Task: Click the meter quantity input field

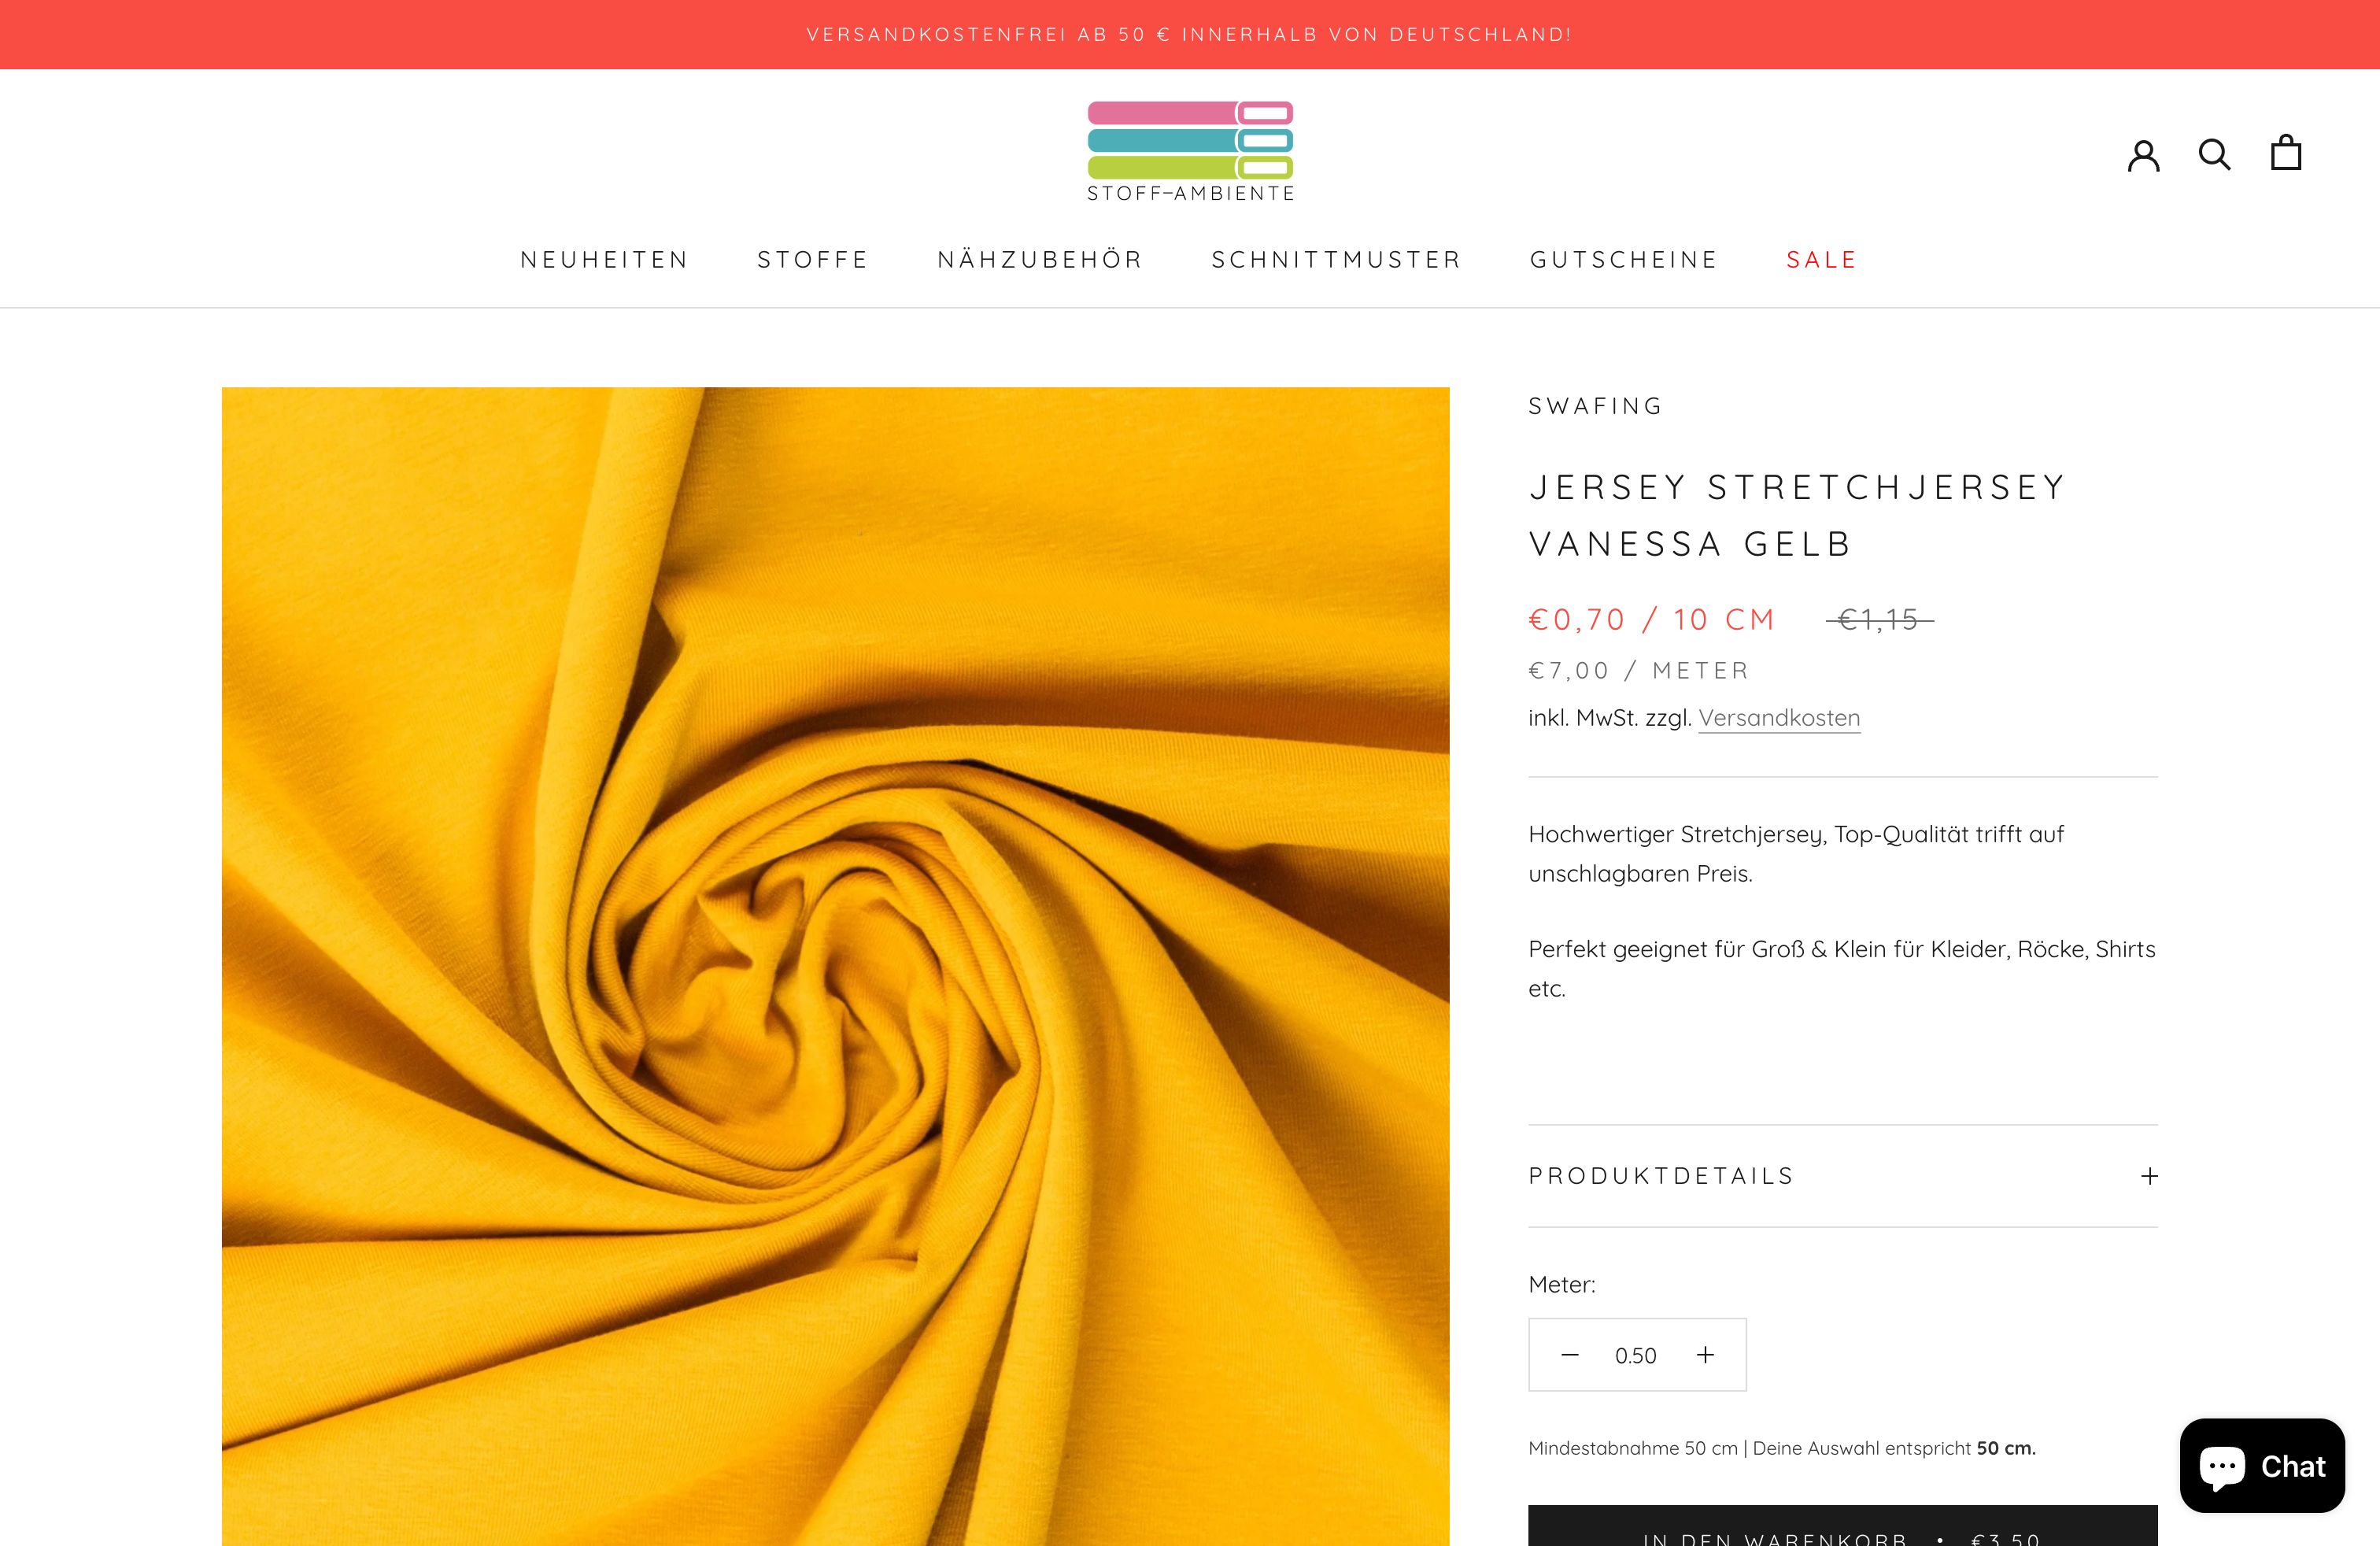Action: (x=1636, y=1356)
